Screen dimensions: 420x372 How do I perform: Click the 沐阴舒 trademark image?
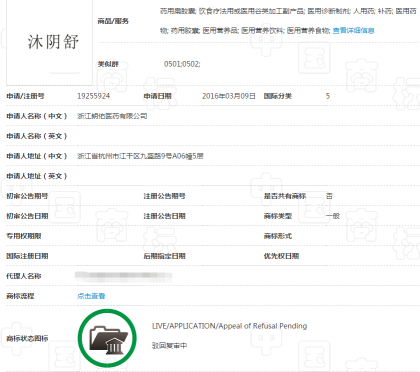coord(49,42)
